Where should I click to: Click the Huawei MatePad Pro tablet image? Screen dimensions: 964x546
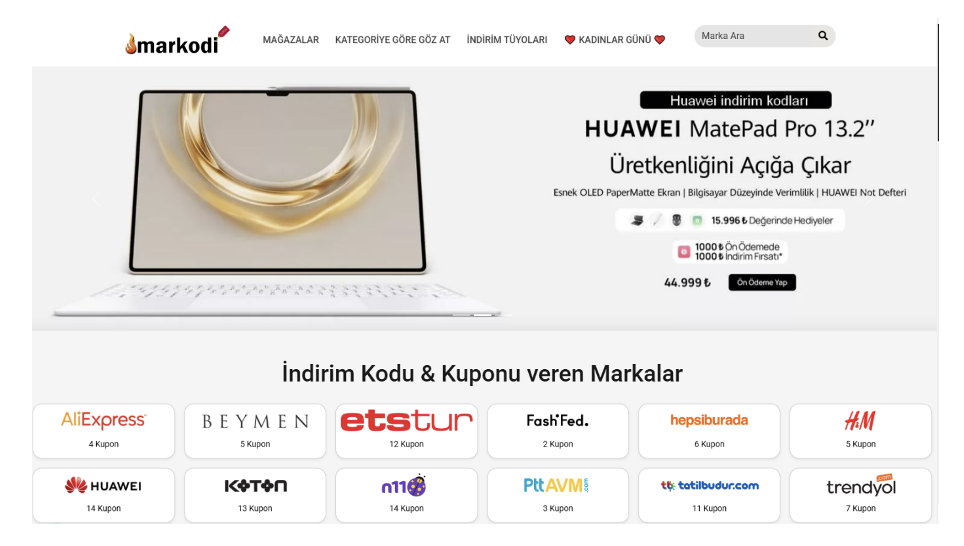pyautogui.click(x=277, y=200)
